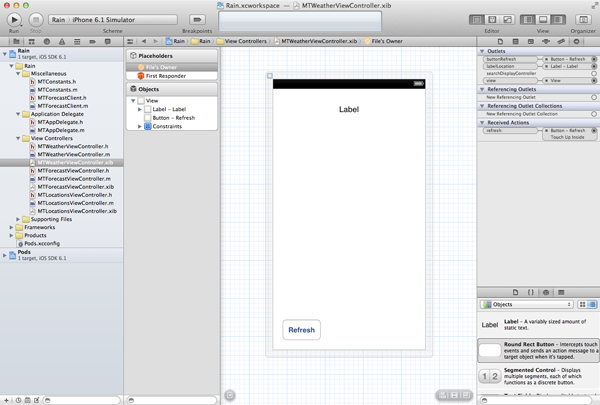Show the Debug navigator
The width and height of the screenshot is (600, 405).
pos(77,41)
